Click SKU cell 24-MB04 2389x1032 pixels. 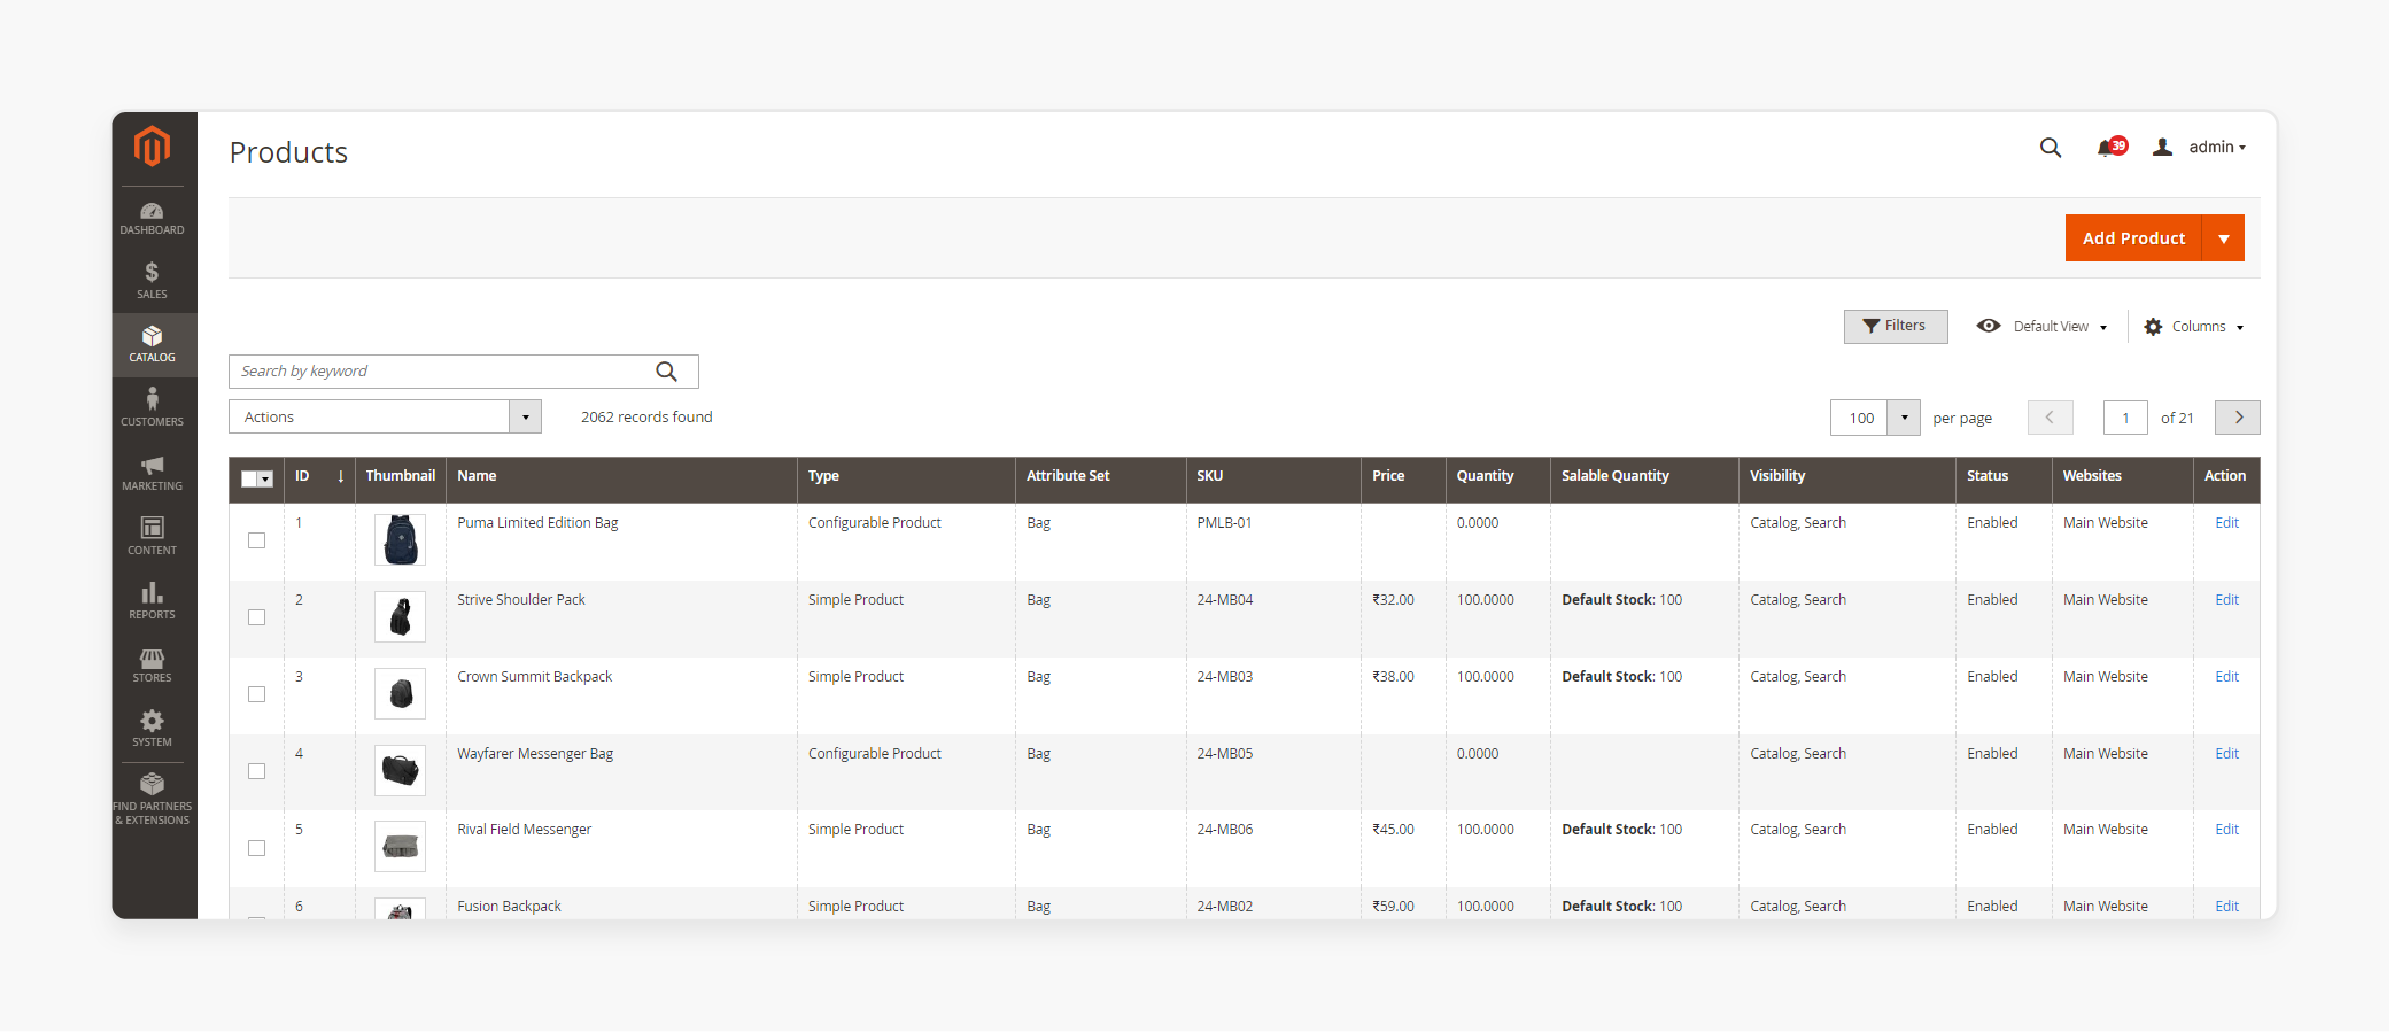click(1225, 600)
